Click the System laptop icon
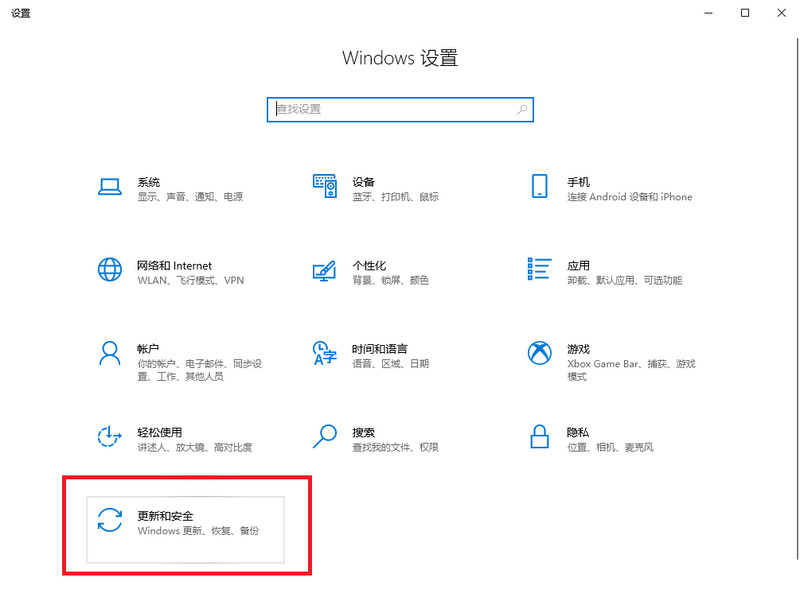 point(110,187)
